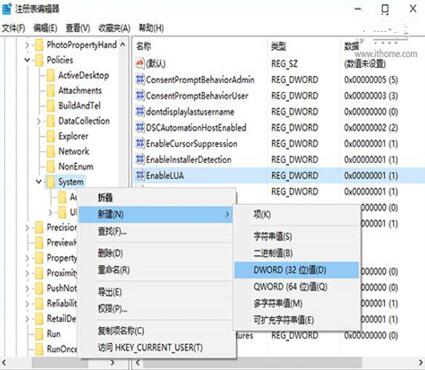Viewport: 425px width, 370px height.
Task: Select 多字符串值(M) in the submenu
Action: (x=297, y=303)
